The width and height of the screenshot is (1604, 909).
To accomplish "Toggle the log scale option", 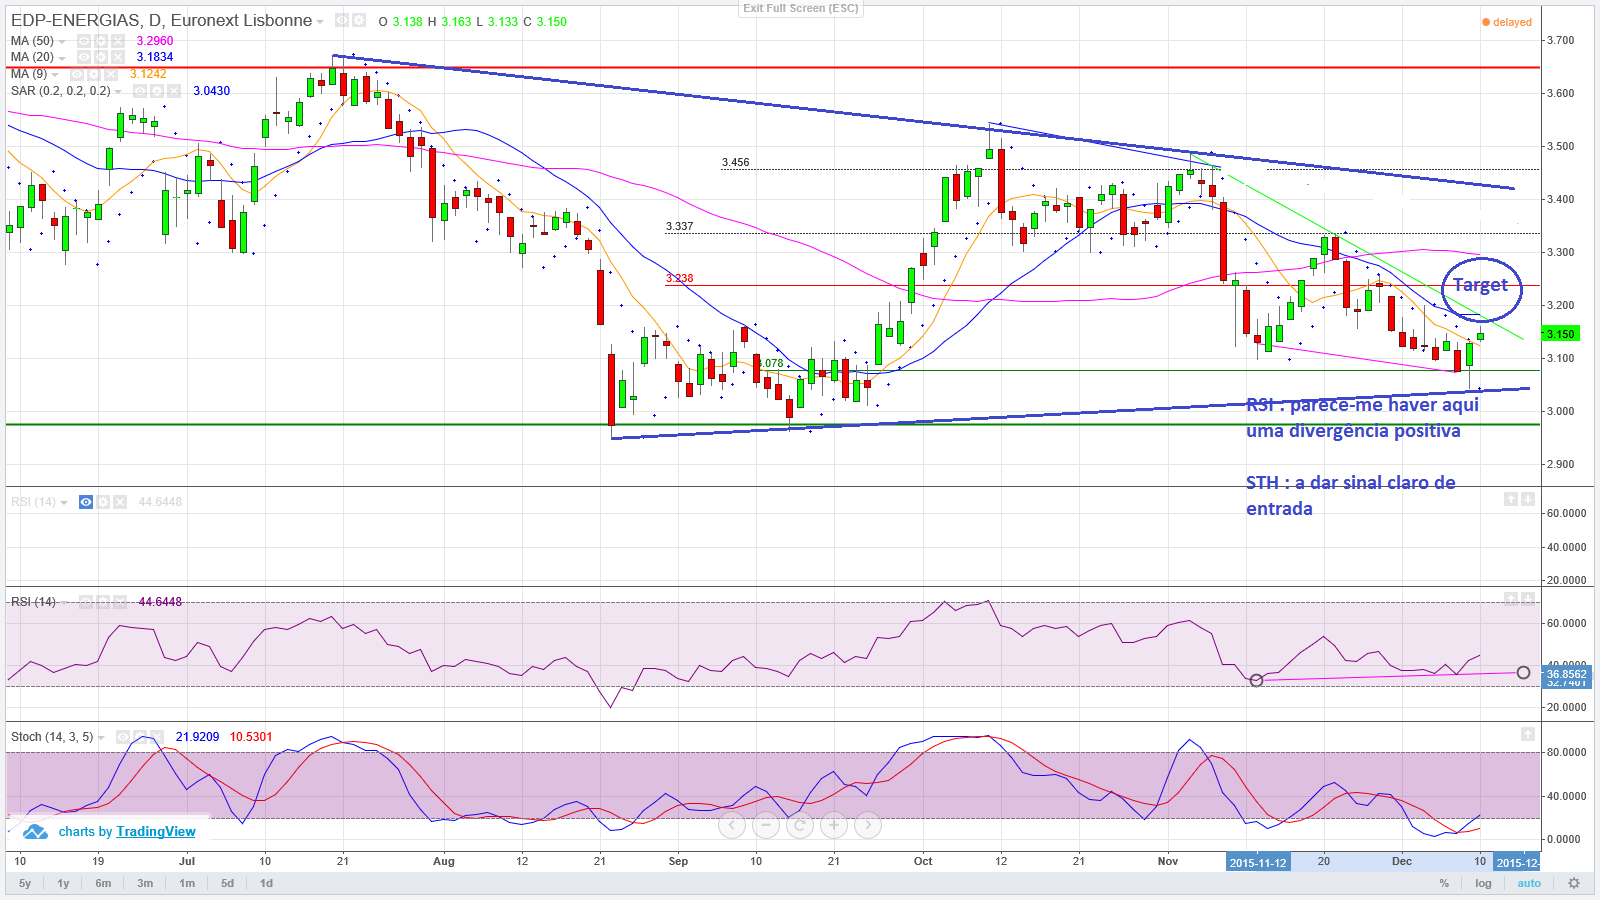I will [x=1483, y=883].
